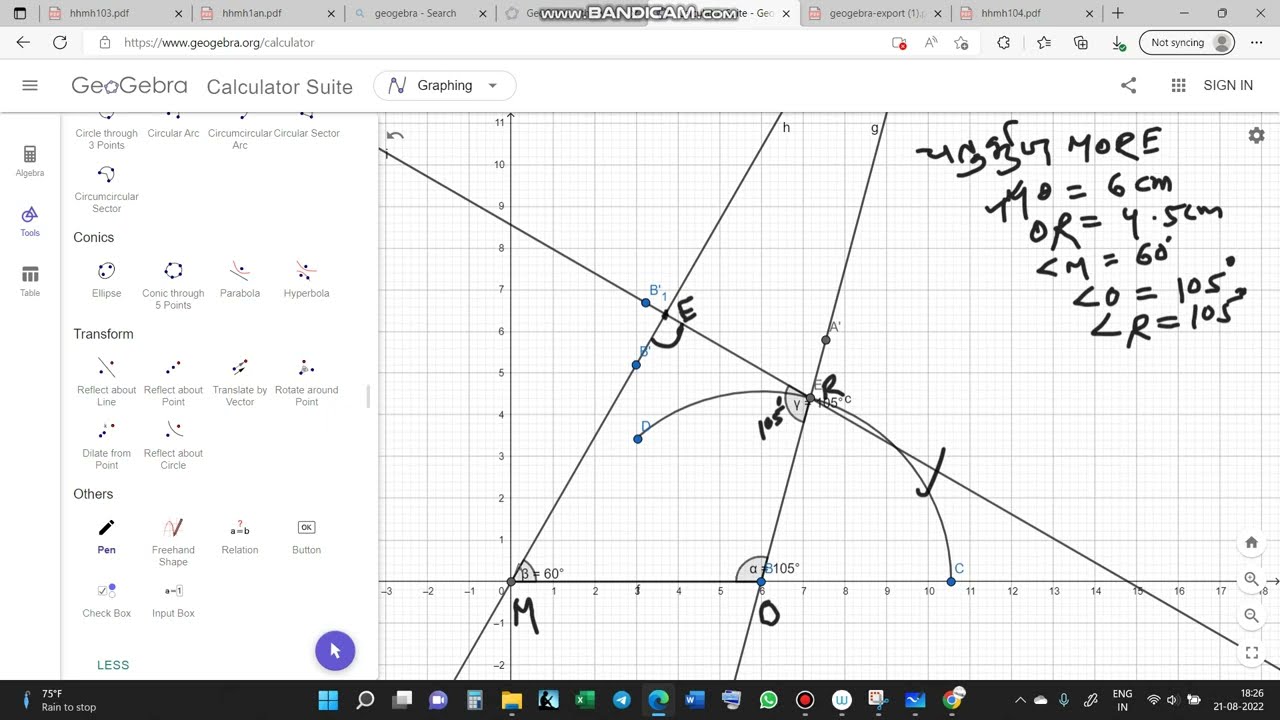This screenshot has height=720, width=1280.
Task: Reload the GeoGebra page
Action: point(60,43)
